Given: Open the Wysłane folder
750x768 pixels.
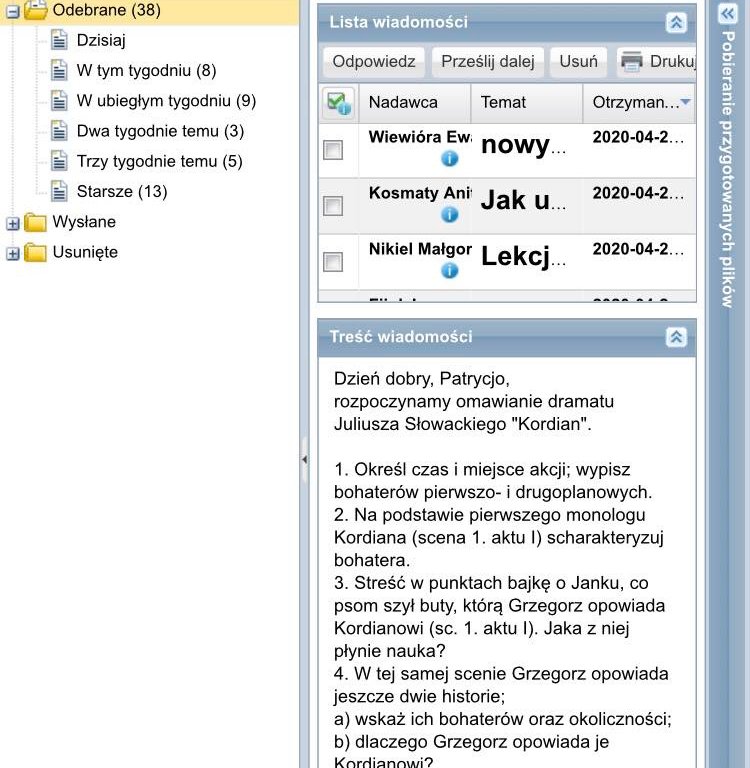Looking at the screenshot, I should point(84,222).
